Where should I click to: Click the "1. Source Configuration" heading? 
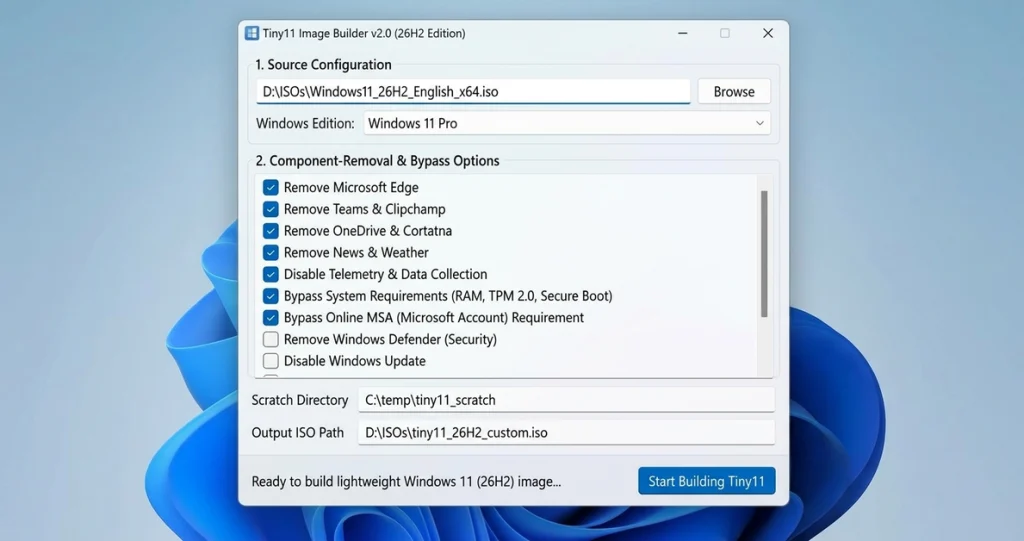[323, 65]
